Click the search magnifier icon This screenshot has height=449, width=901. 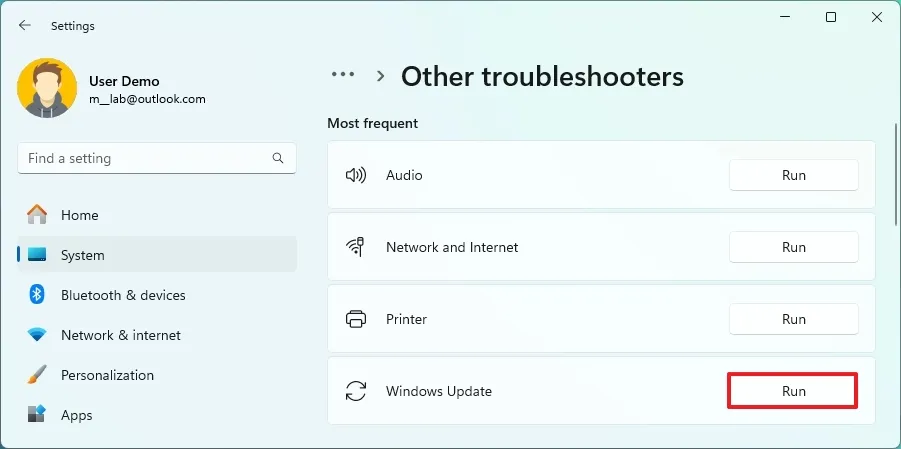click(278, 158)
